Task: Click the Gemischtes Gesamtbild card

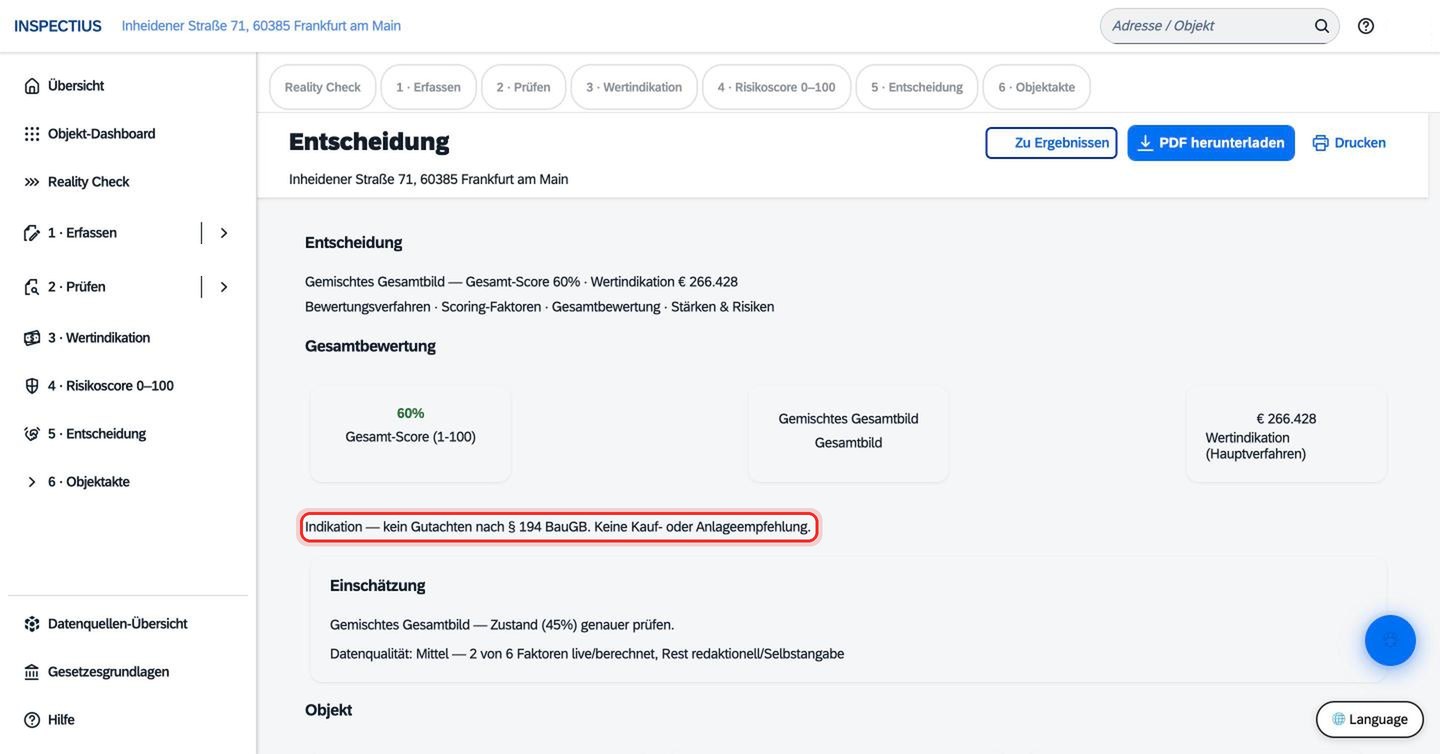Action: pos(848,434)
